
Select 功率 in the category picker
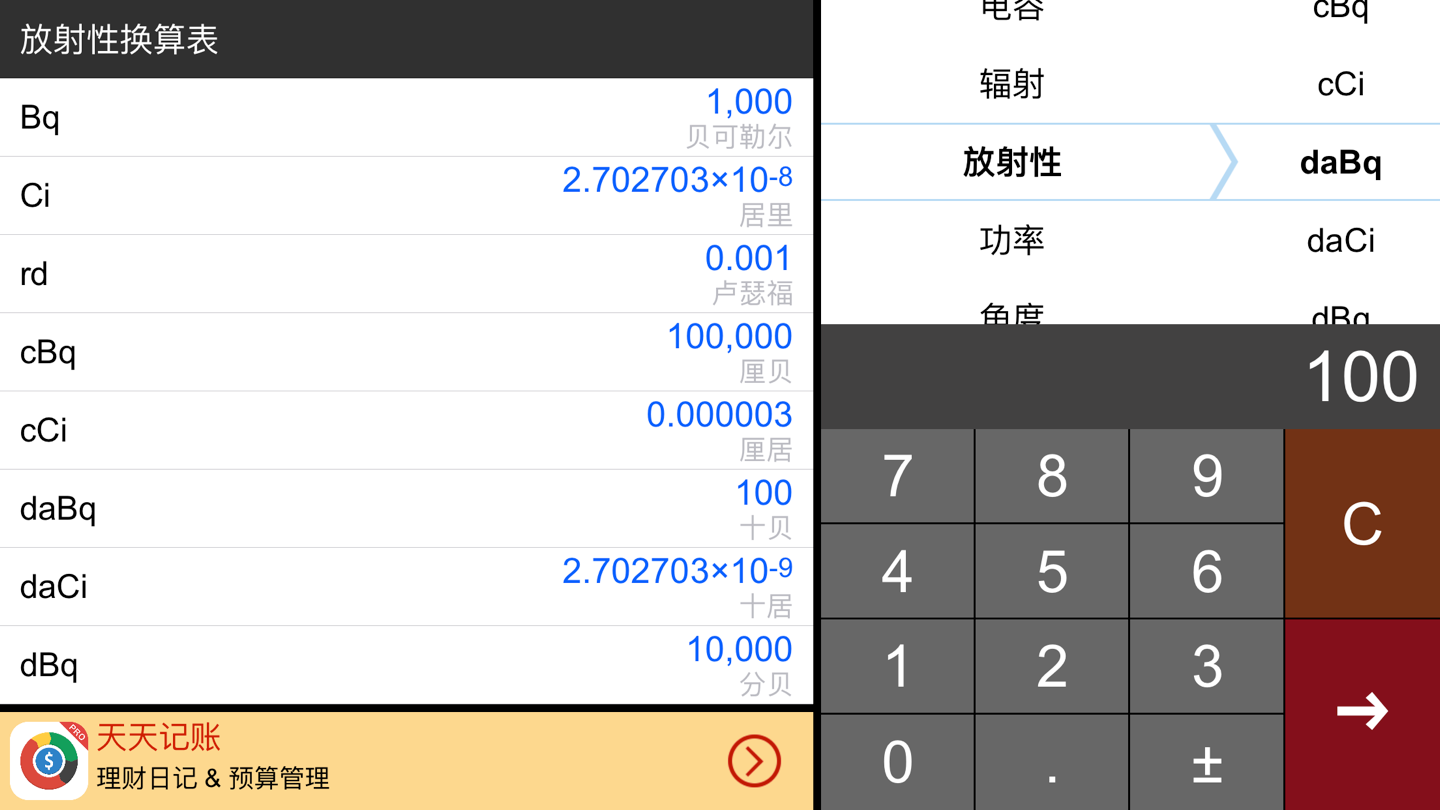click(x=1012, y=240)
